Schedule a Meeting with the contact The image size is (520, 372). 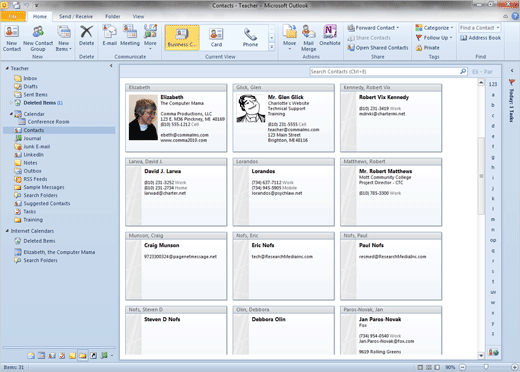click(x=130, y=36)
